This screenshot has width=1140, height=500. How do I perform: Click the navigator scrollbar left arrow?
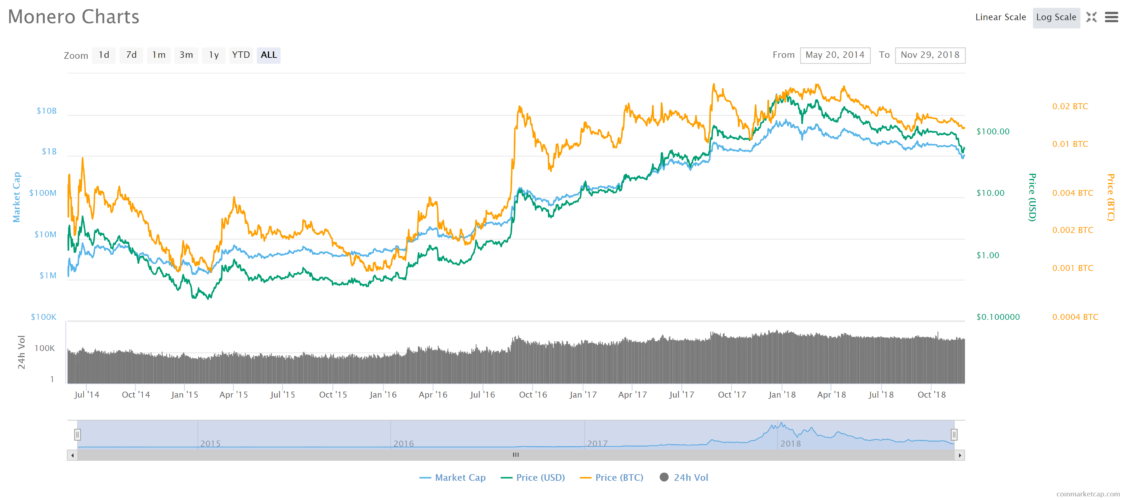click(71, 455)
